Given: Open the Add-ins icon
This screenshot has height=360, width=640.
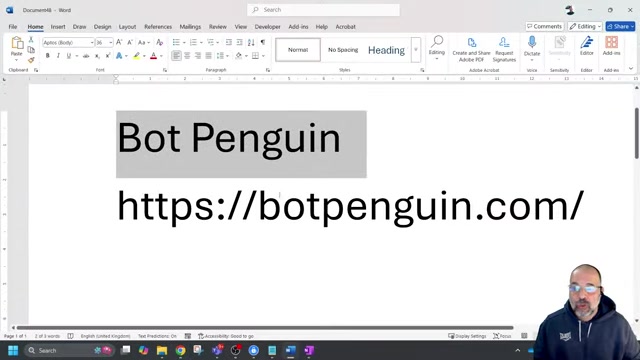Looking at the screenshot, I should pyautogui.click(x=611, y=46).
